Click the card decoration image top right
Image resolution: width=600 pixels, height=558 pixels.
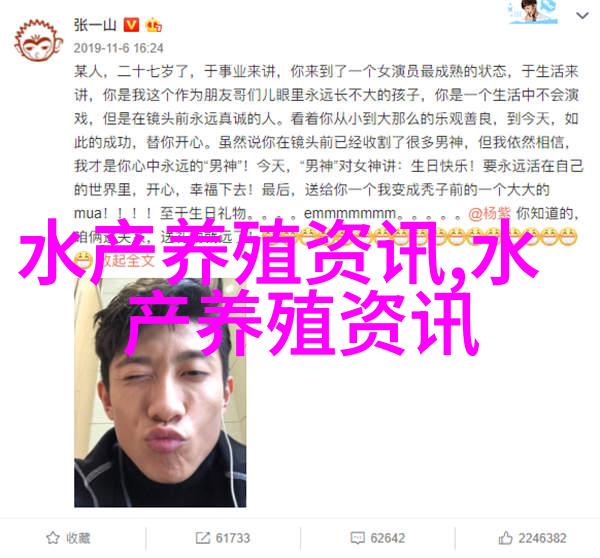(533, 11)
